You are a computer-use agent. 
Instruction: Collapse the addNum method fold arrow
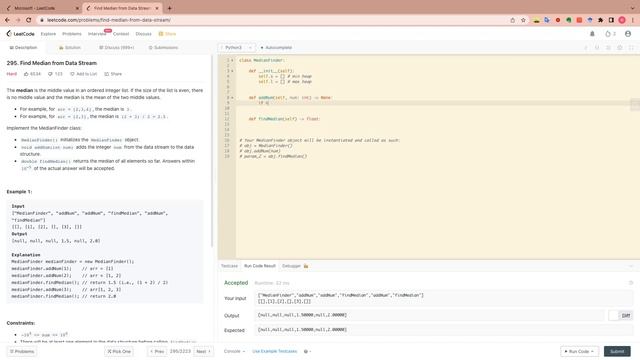click(x=232, y=98)
